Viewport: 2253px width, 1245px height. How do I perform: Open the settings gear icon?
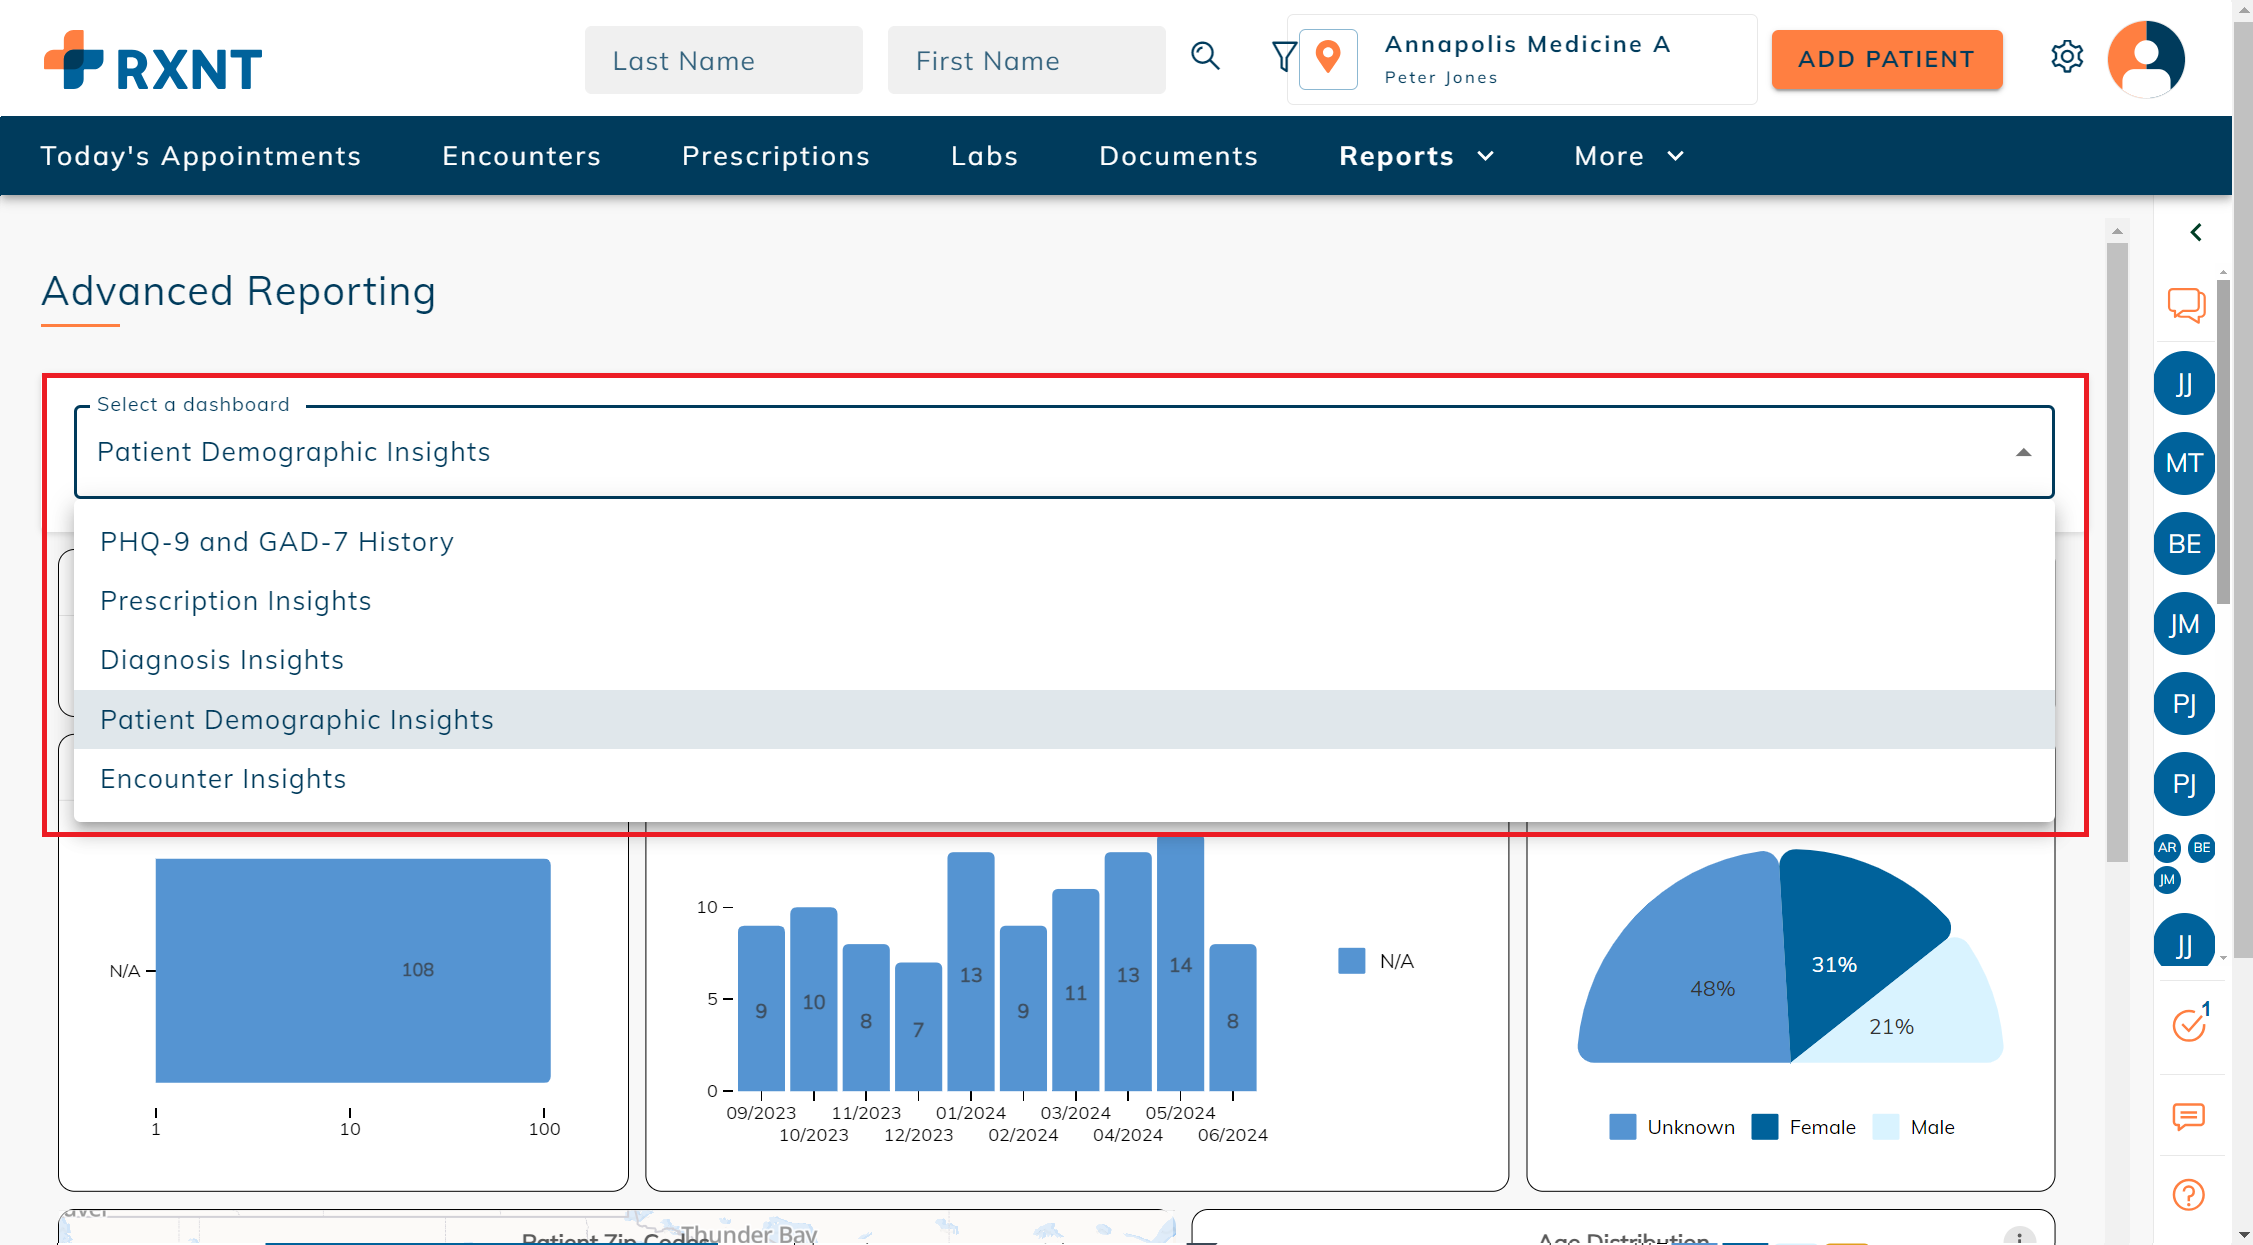[x=2067, y=58]
